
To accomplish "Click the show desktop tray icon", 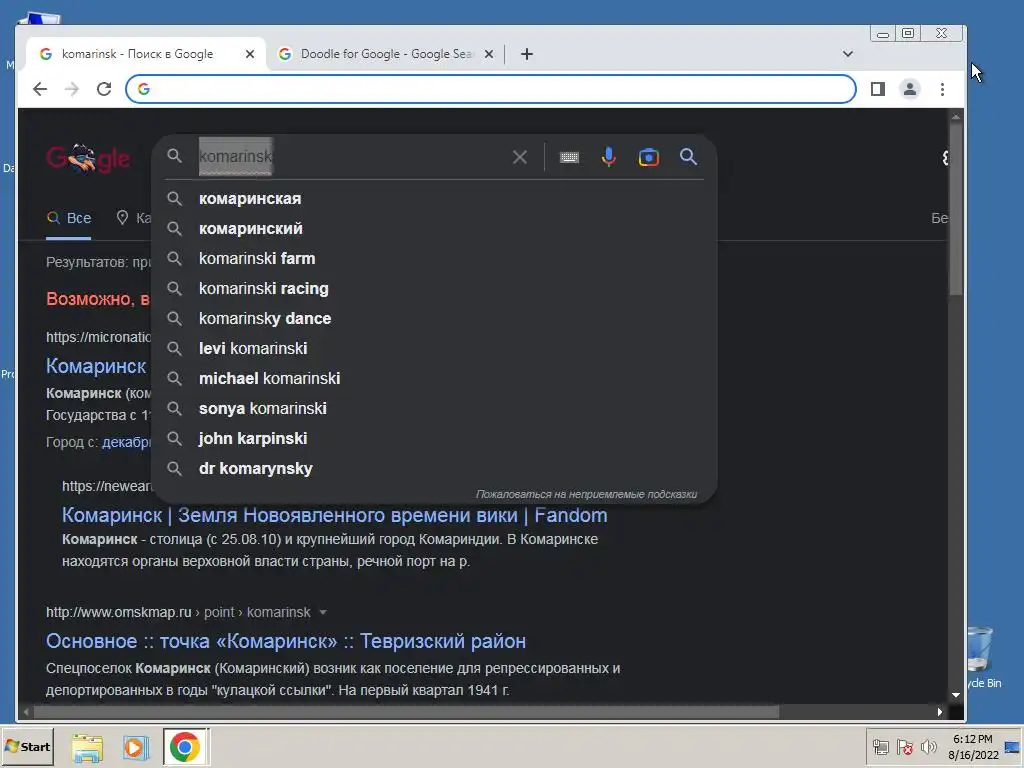I will [1014, 747].
